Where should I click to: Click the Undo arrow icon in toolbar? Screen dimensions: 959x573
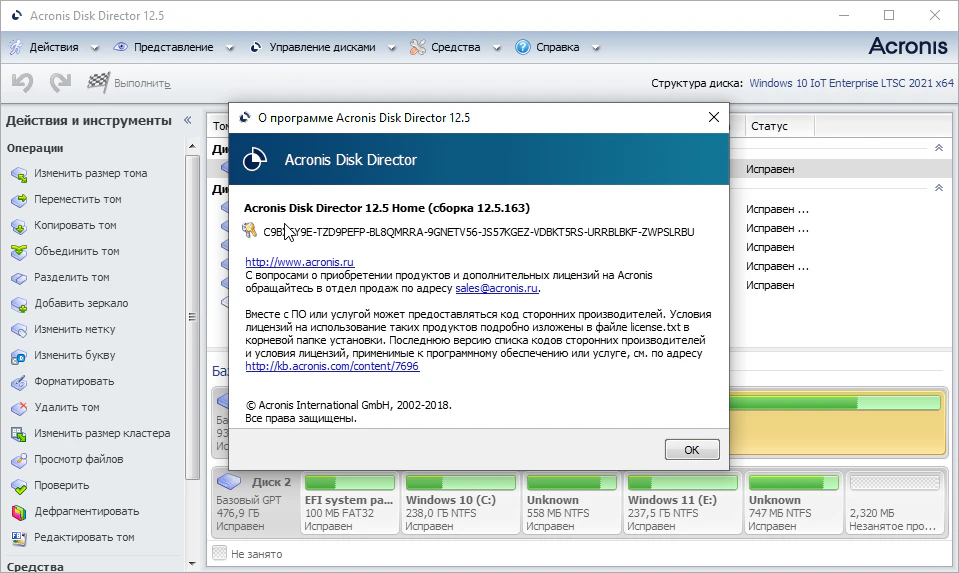pyautogui.click(x=22, y=83)
